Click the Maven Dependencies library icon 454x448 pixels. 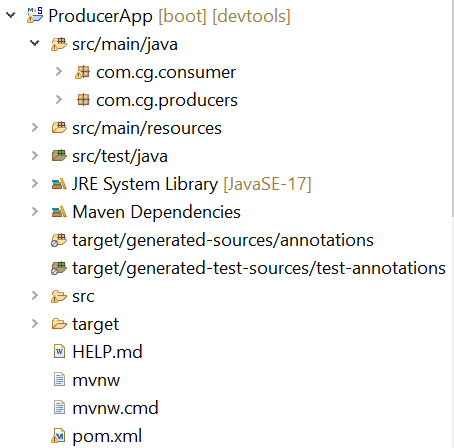pos(59,212)
